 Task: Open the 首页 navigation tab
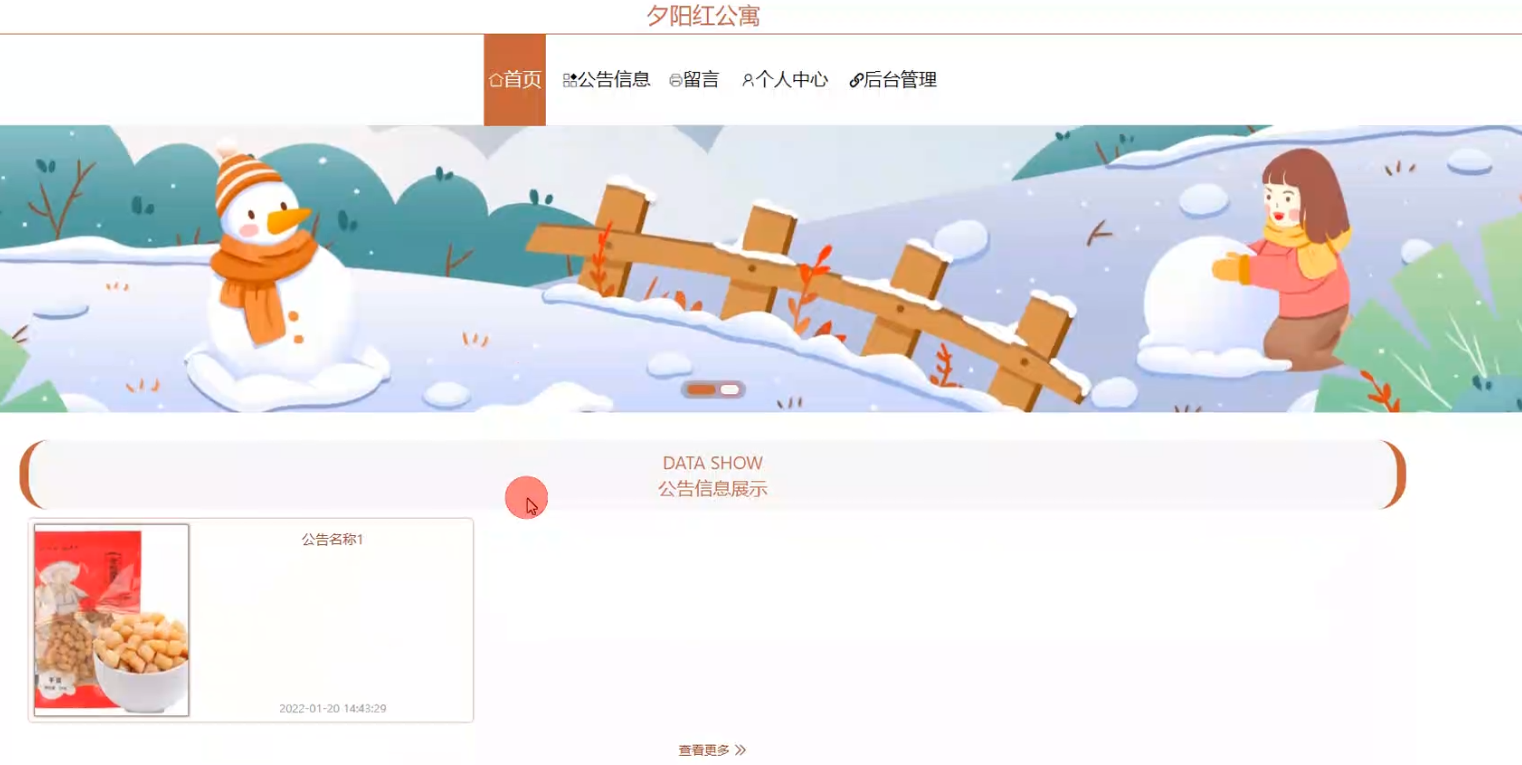click(x=515, y=80)
